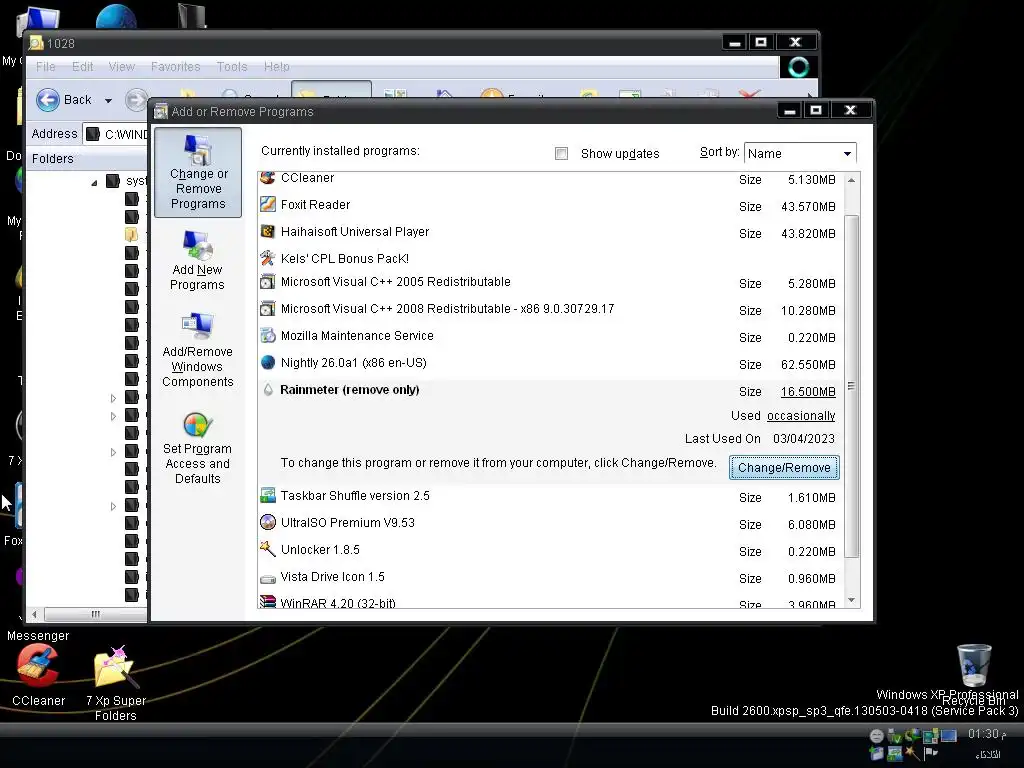Select 'Nightly 26.0a1 (x86 en-US)' row
The height and width of the screenshot is (768, 1024).
pos(353,363)
